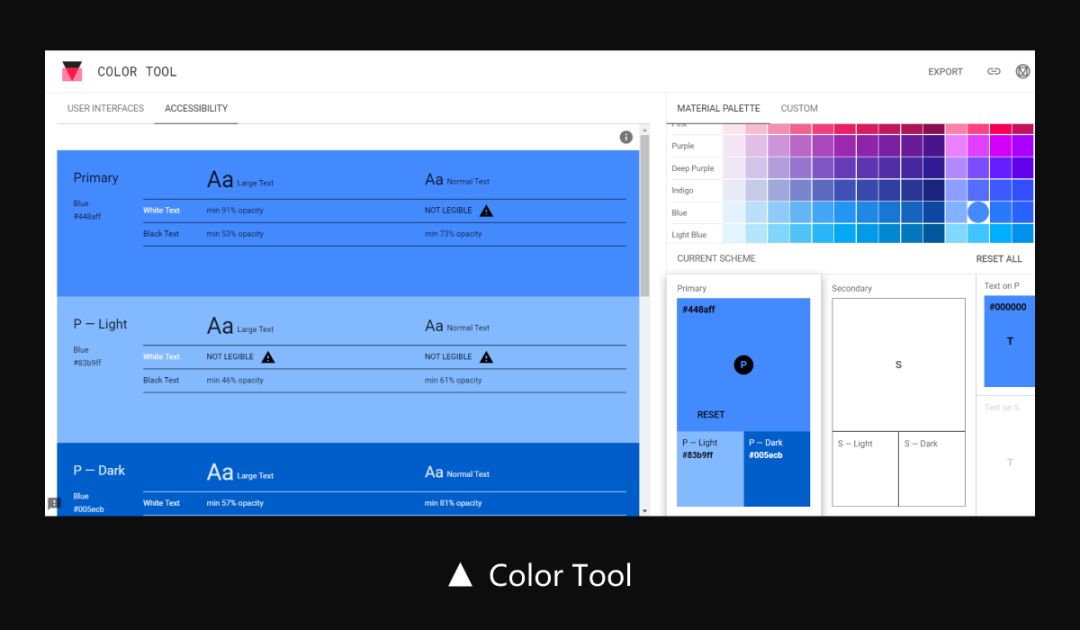The image size is (1080, 630).
Task: Pick the last Purple row swatch
Action: click(1022, 146)
